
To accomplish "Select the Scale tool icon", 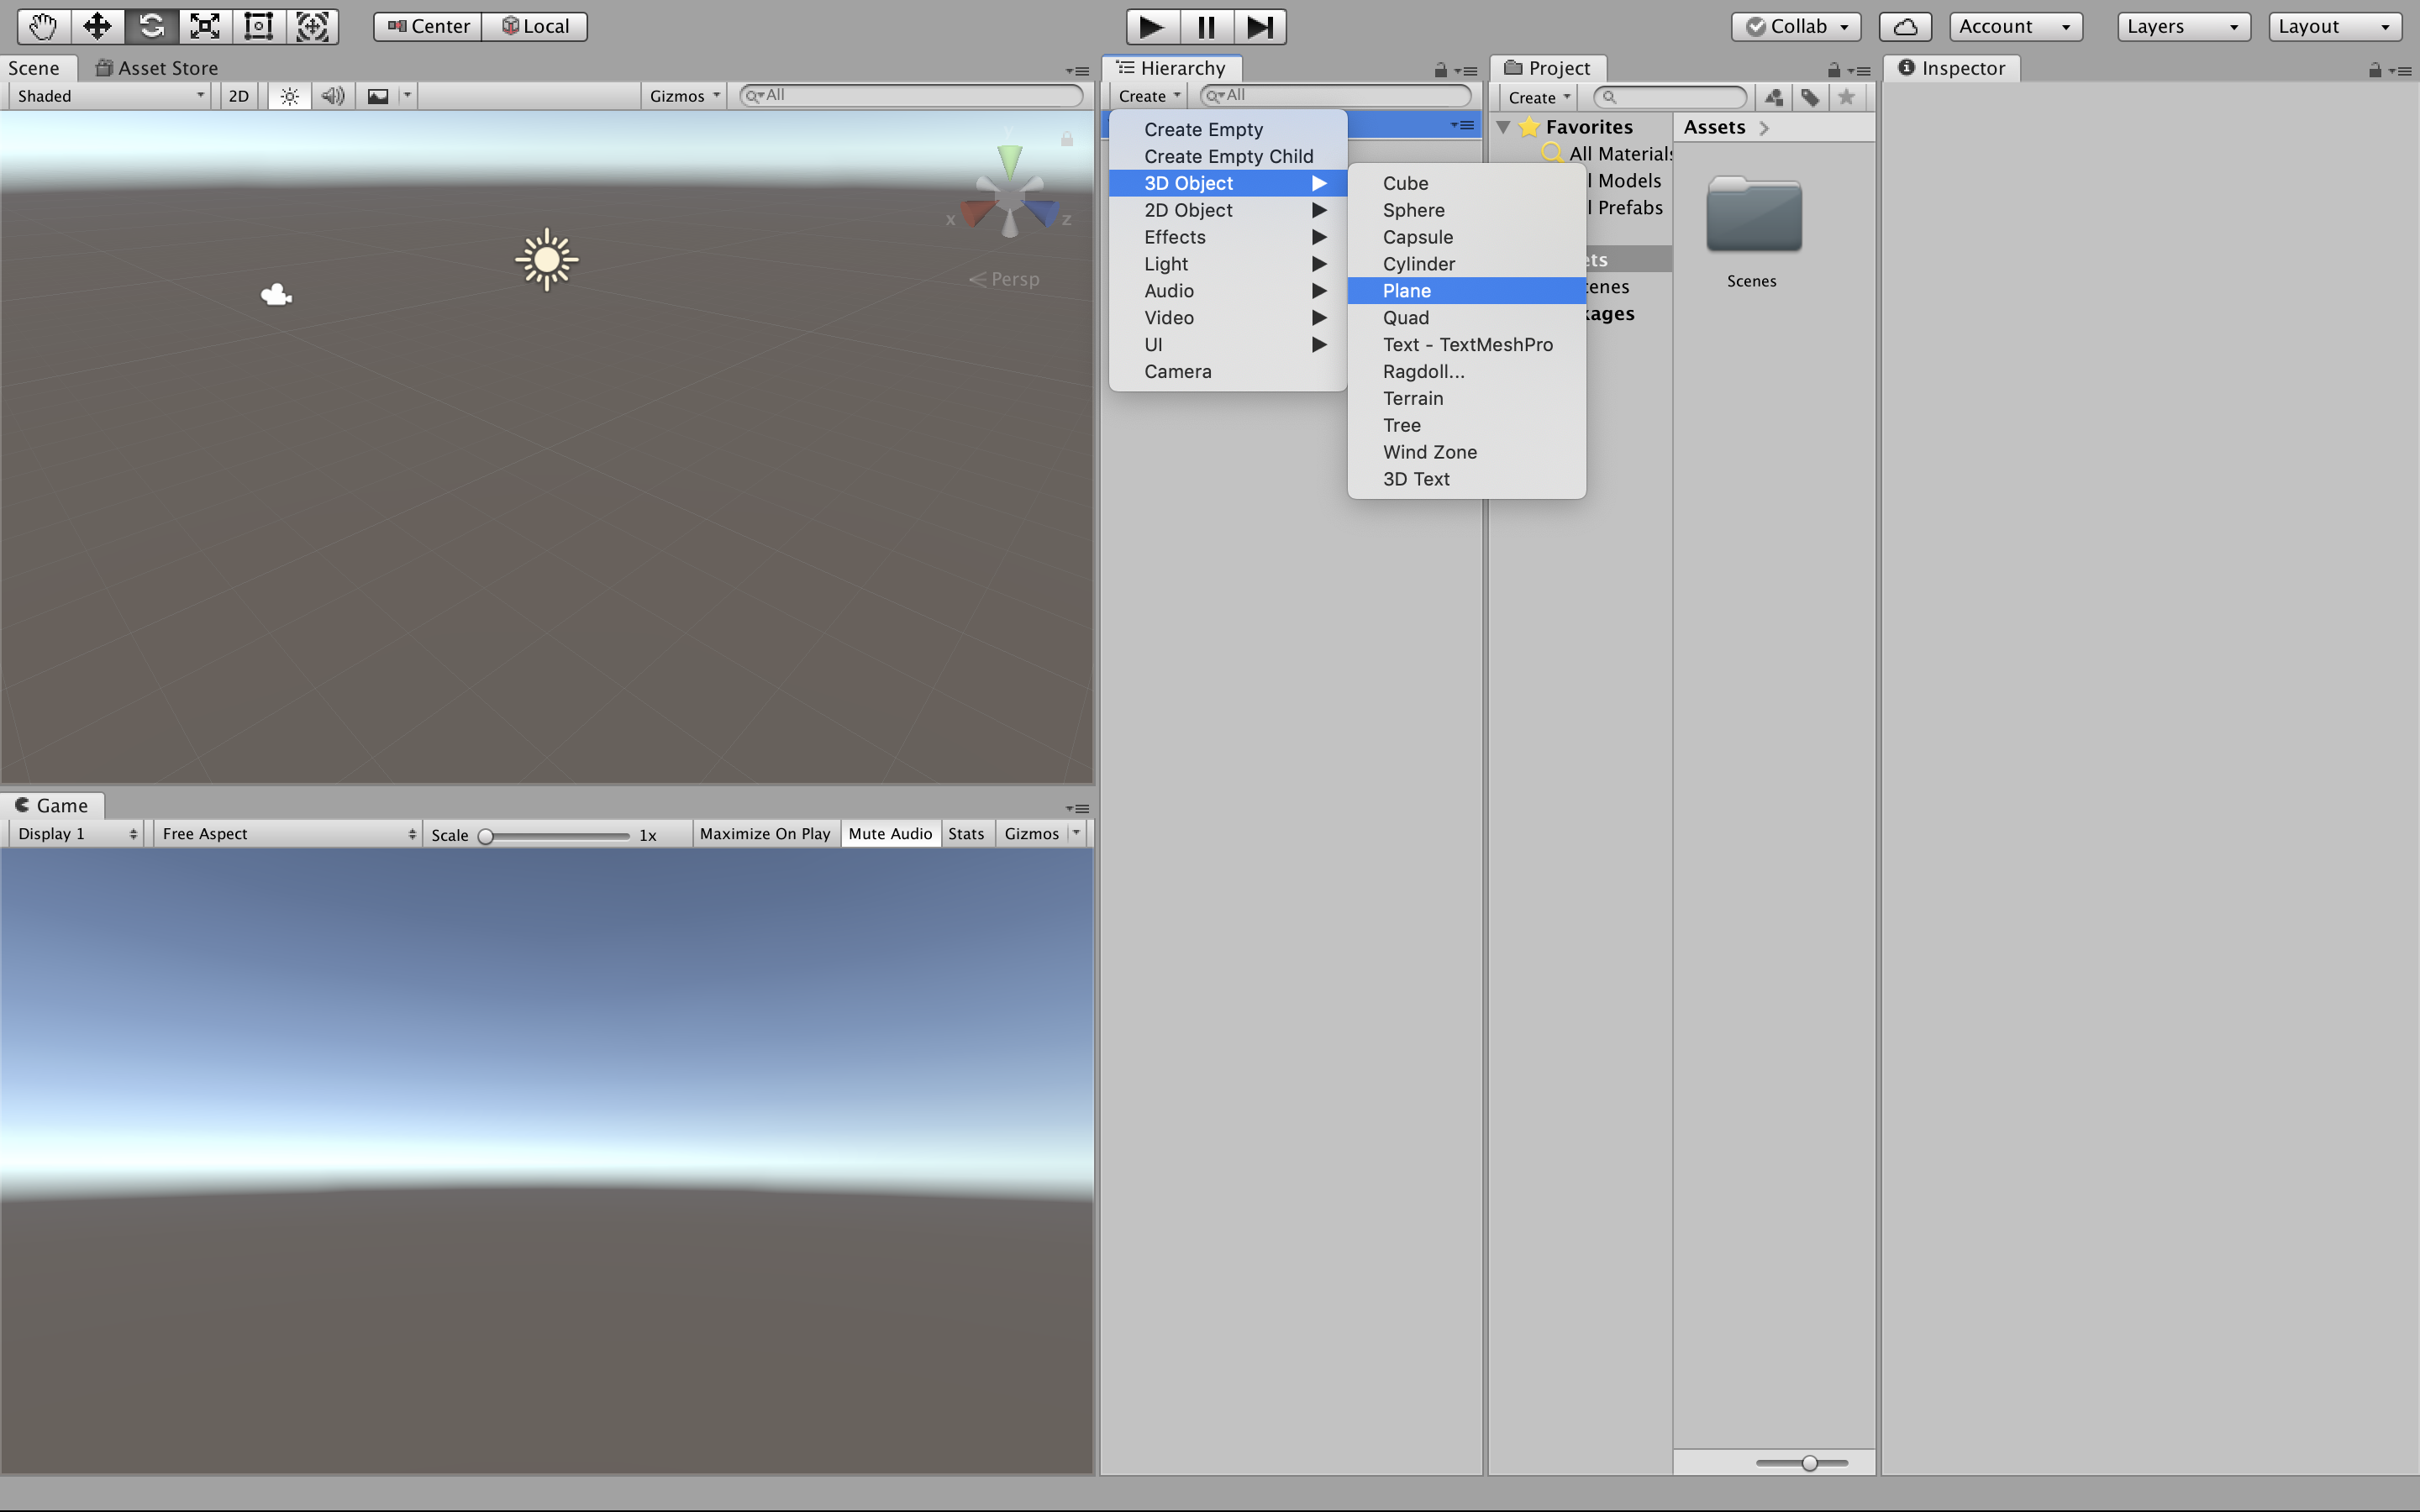I will pyautogui.click(x=205, y=26).
